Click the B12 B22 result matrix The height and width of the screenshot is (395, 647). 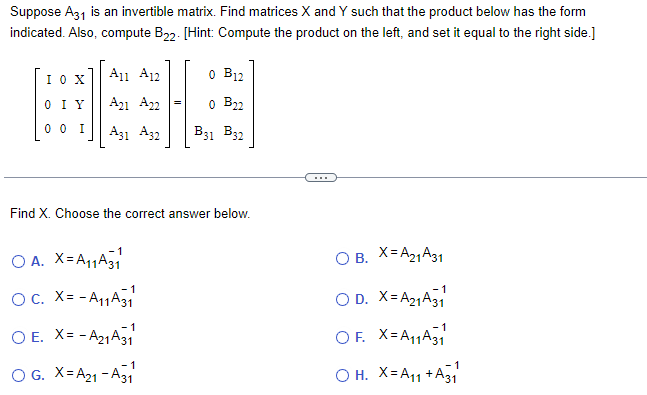click(x=219, y=104)
